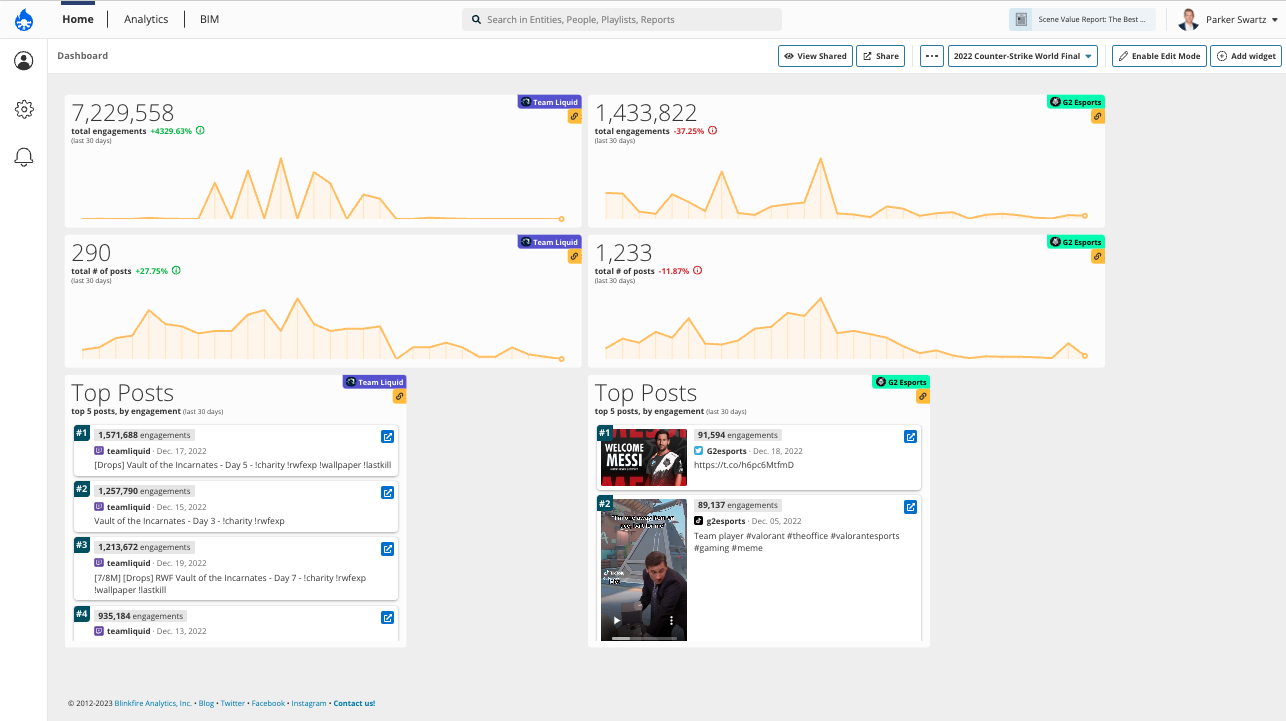
Task: Click Team Liquid tag on Top Posts
Action: pos(374,382)
